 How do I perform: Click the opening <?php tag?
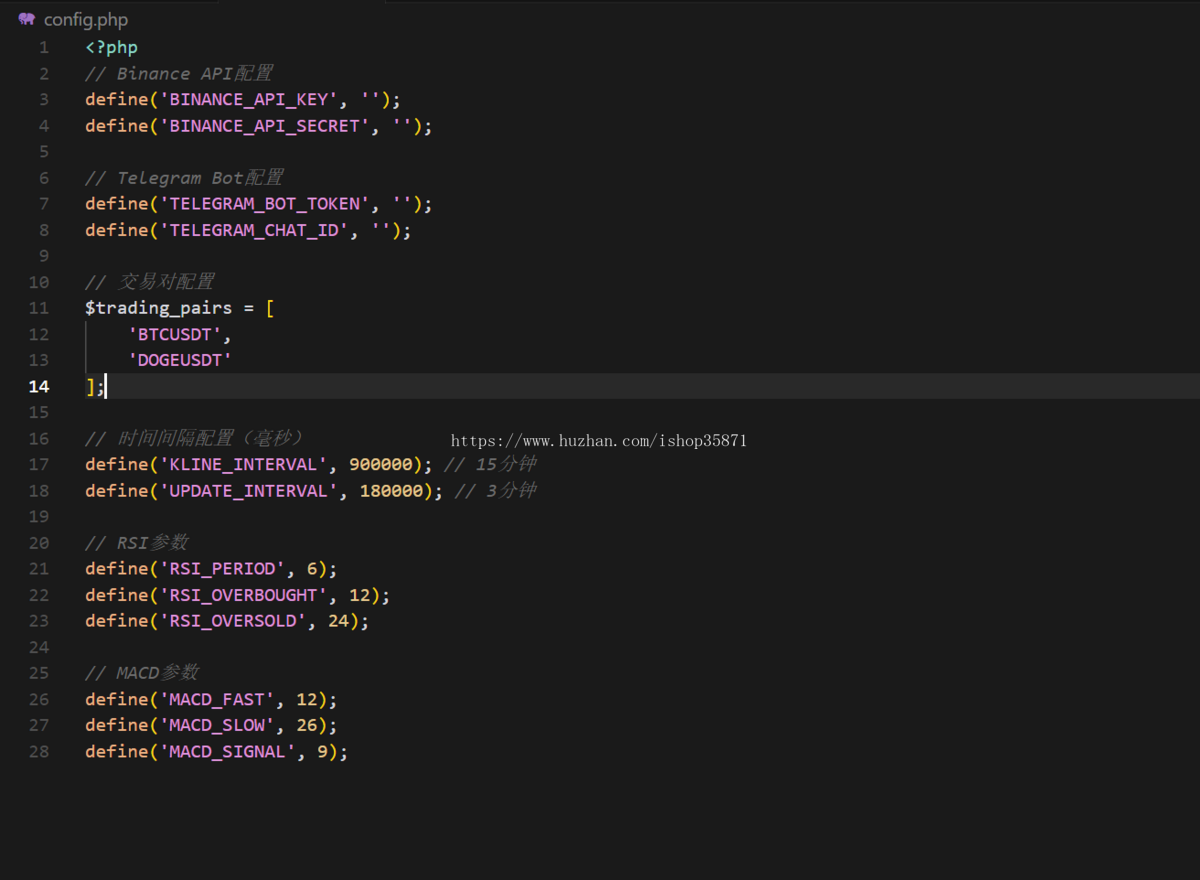112,48
